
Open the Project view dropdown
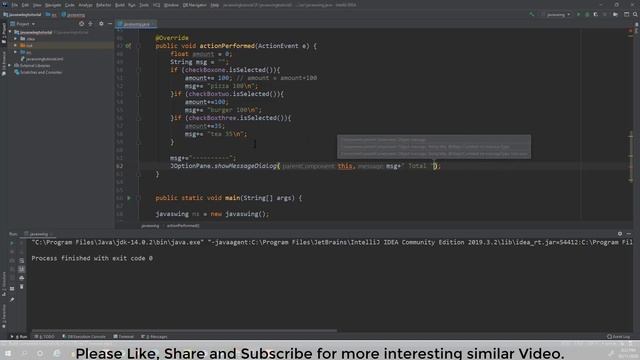22,24
